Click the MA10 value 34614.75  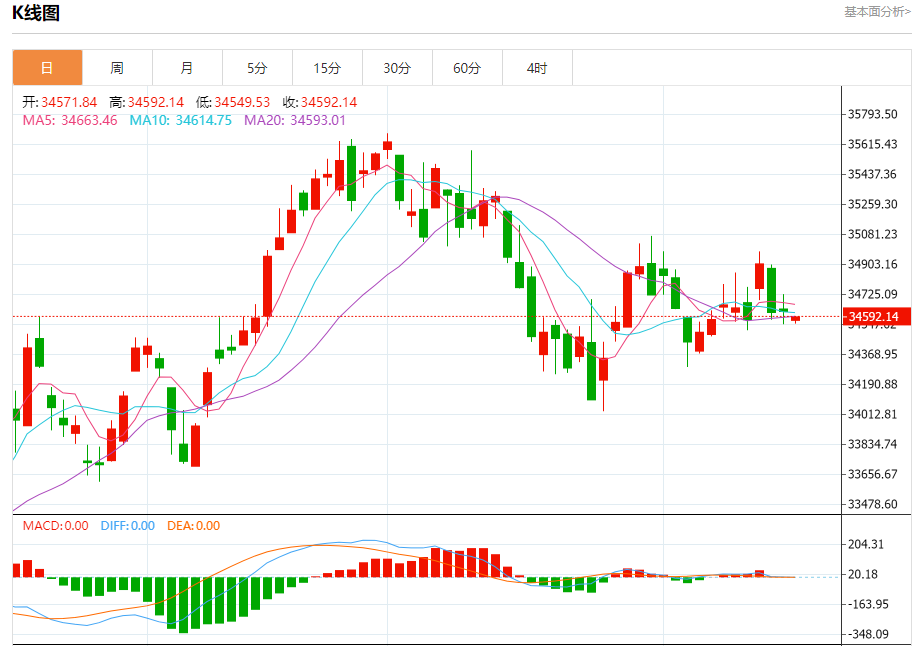[204, 120]
